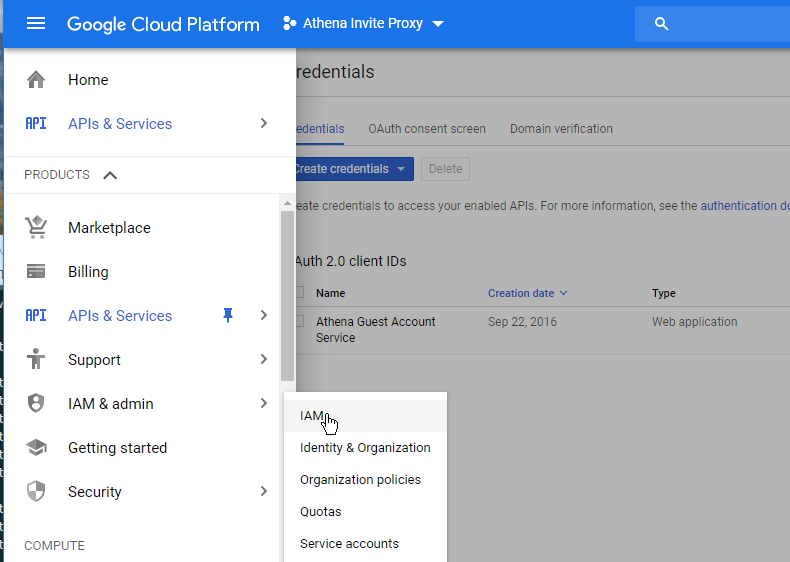The height and width of the screenshot is (562, 790).
Task: Unpin APIs & Services with pin icon
Action: (x=228, y=315)
